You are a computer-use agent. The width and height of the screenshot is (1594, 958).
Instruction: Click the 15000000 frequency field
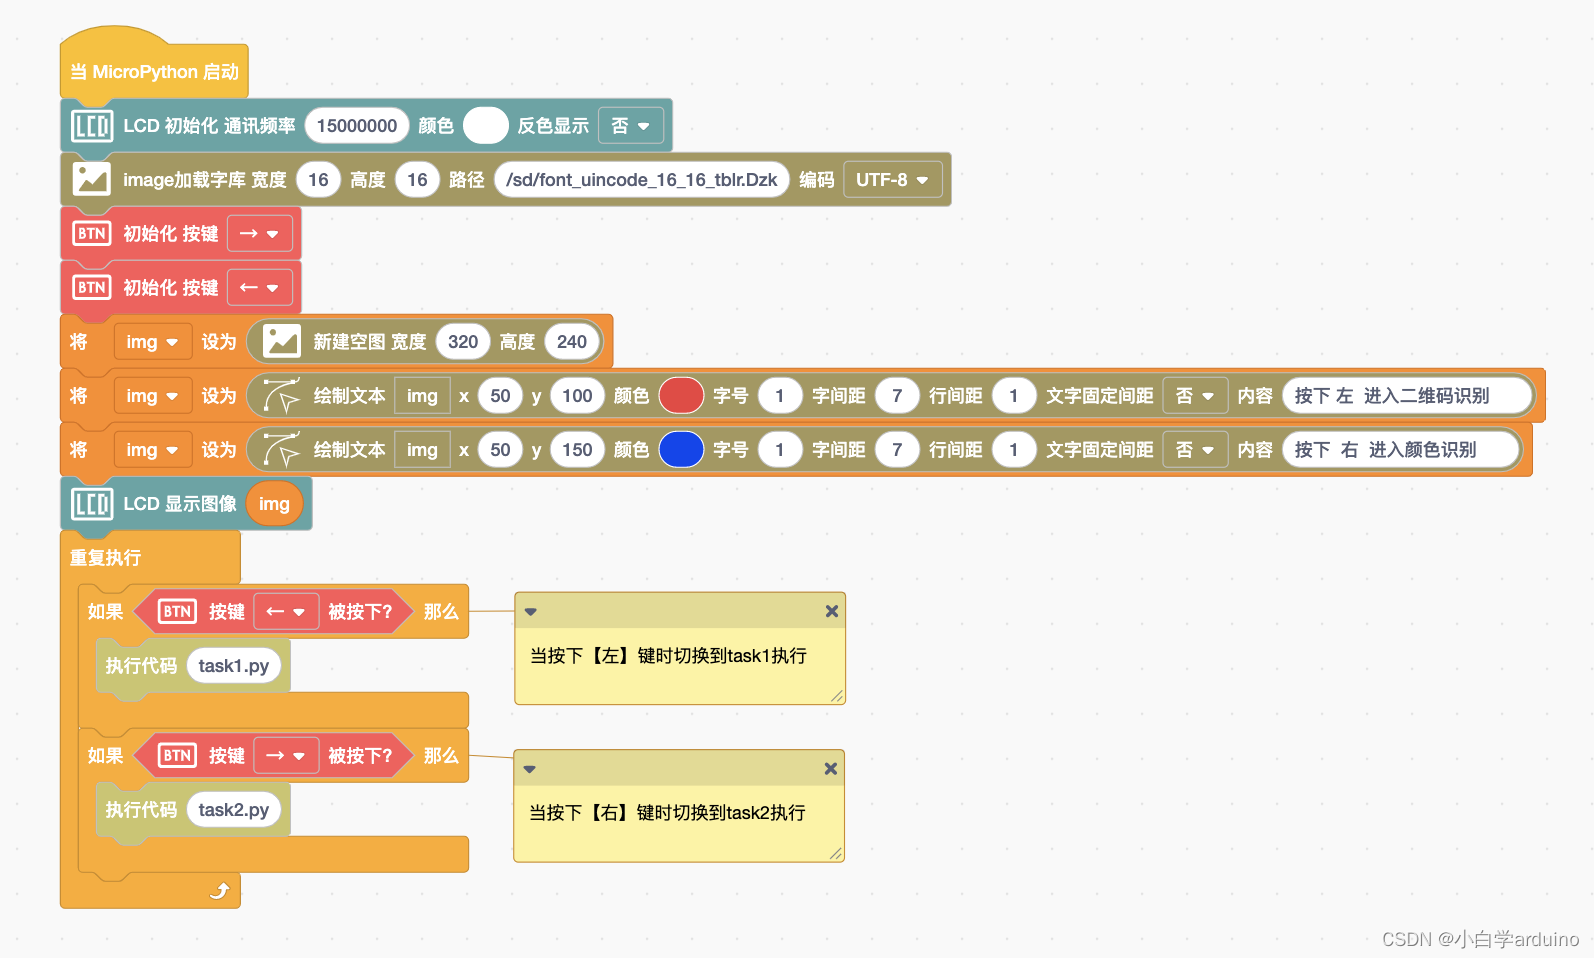click(x=357, y=126)
